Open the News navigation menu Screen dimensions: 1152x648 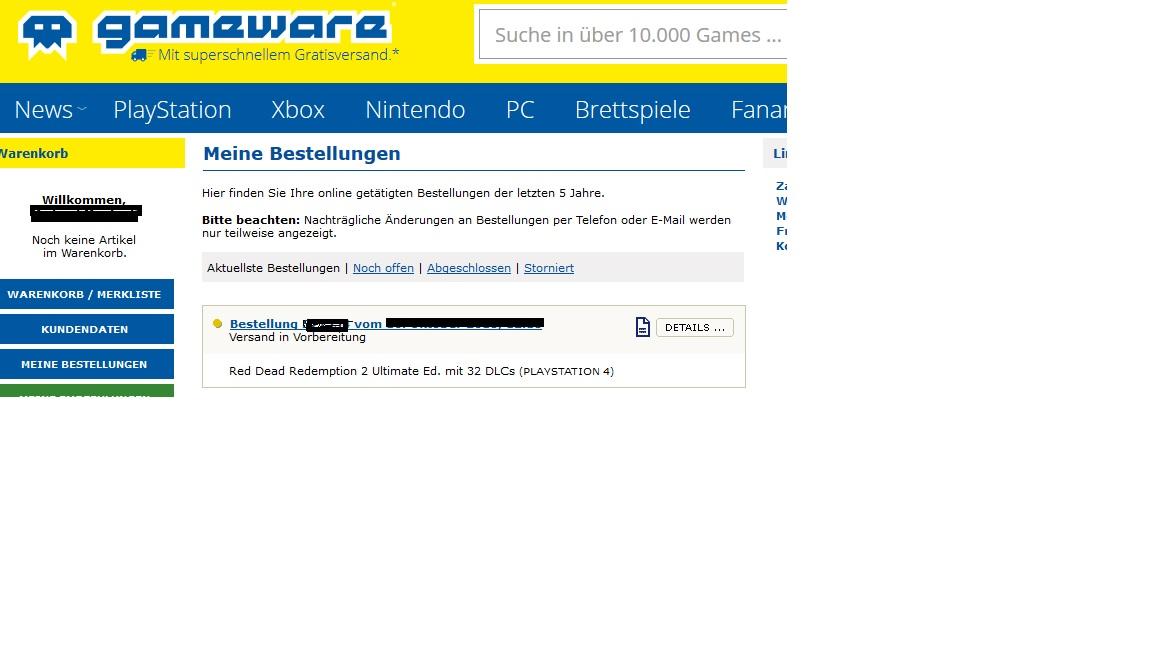[x=43, y=109]
